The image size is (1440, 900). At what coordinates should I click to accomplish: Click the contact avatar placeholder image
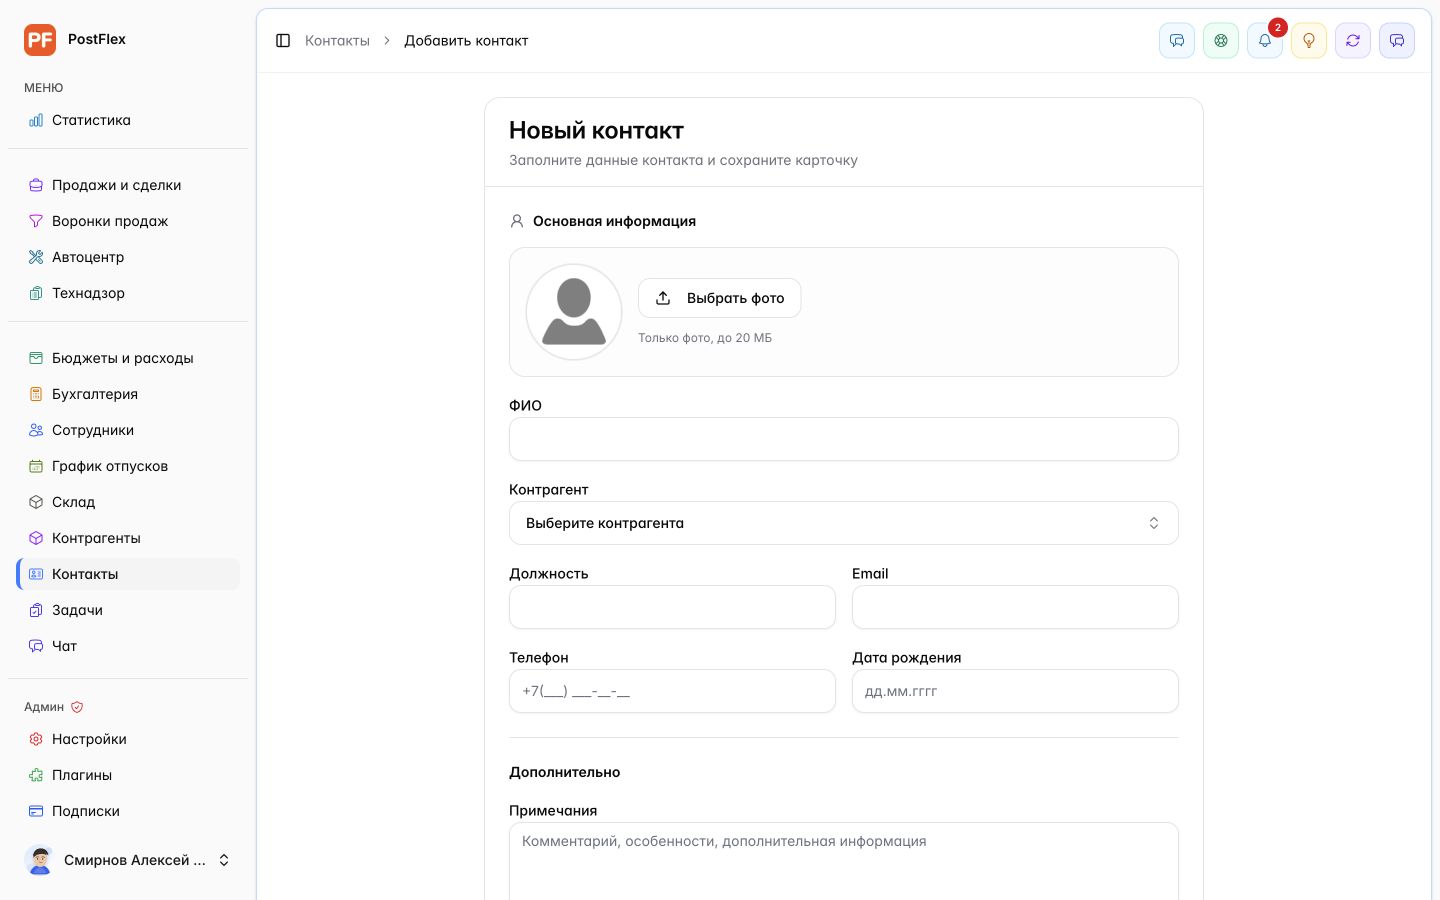click(574, 312)
